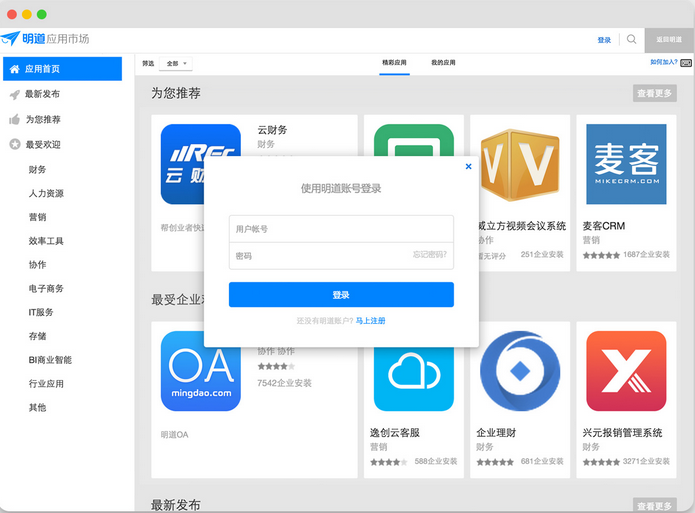Choose the 效率工具 category
Image resolution: width=695 pixels, height=513 pixels.
point(46,241)
